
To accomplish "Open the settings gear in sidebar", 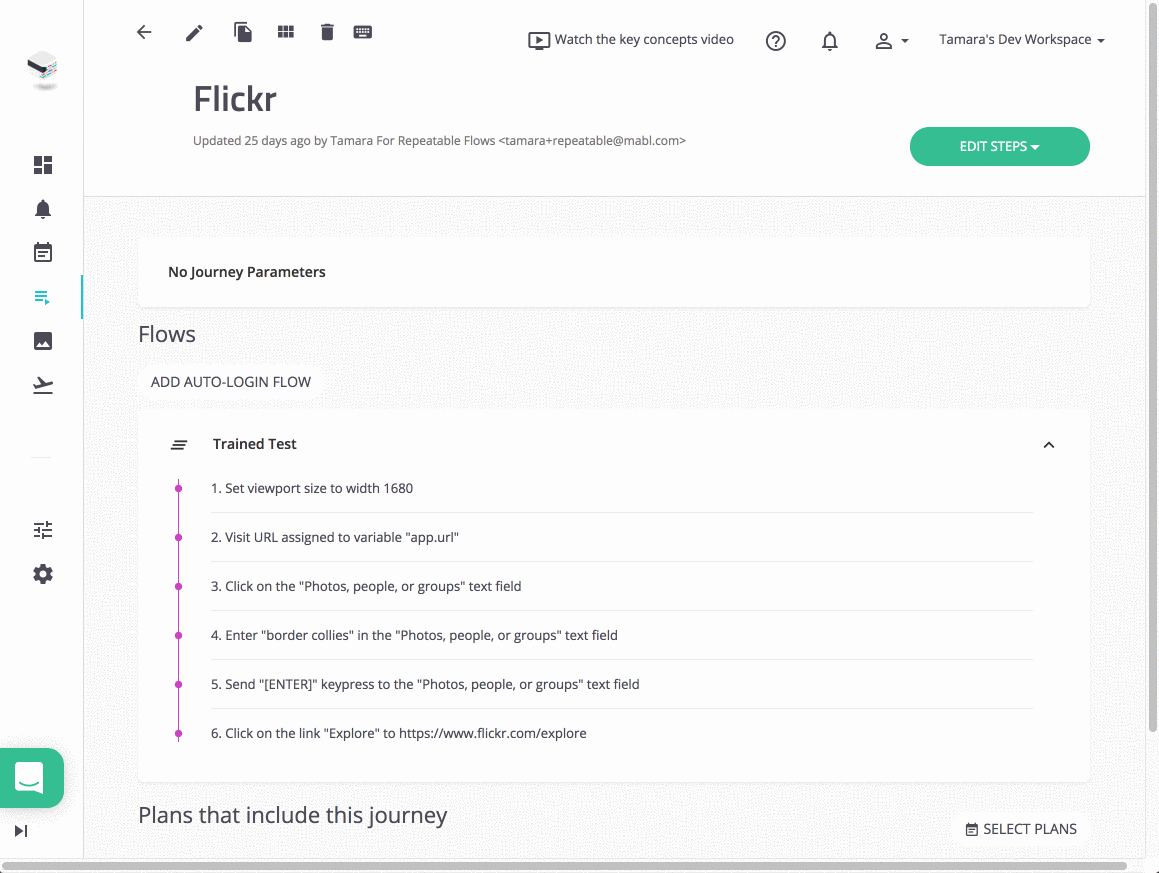I will coord(43,574).
